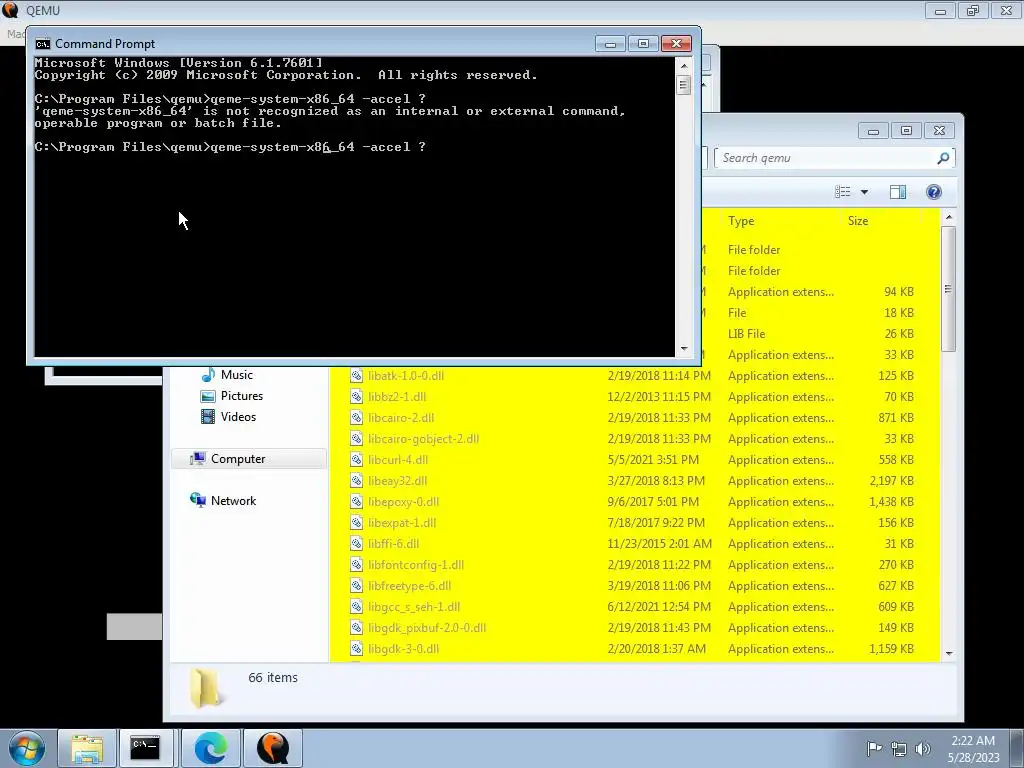Click the first File folder type cell
This screenshot has width=1024, height=768.
pyautogui.click(x=754, y=249)
